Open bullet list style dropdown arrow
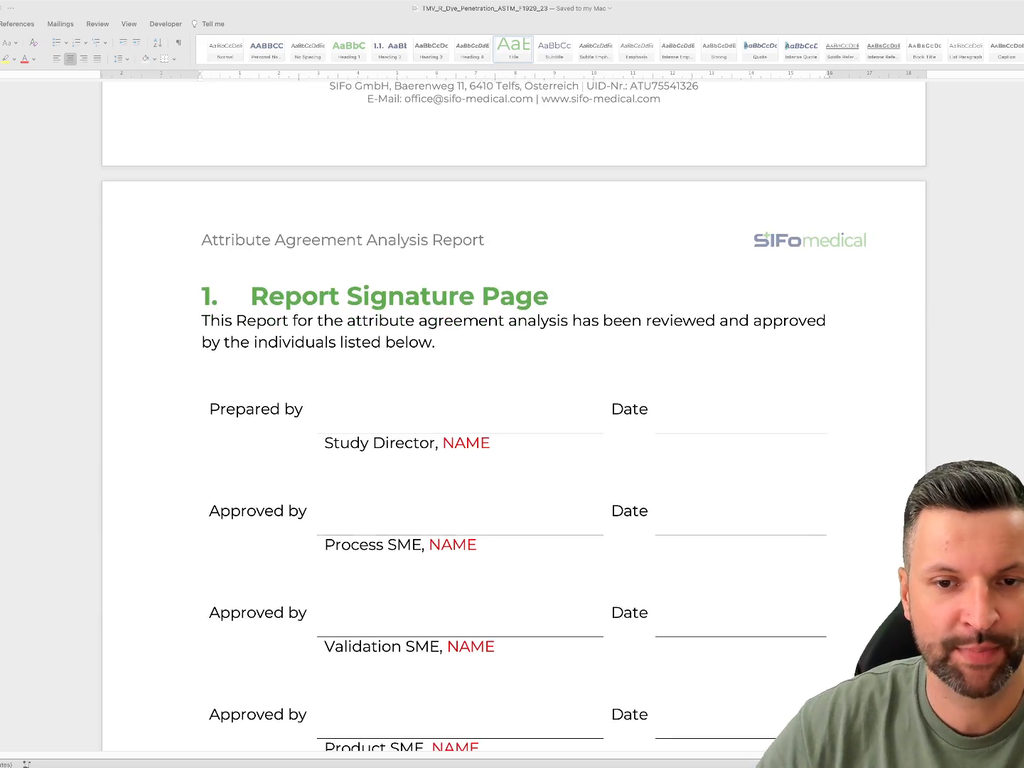 pyautogui.click(x=66, y=43)
